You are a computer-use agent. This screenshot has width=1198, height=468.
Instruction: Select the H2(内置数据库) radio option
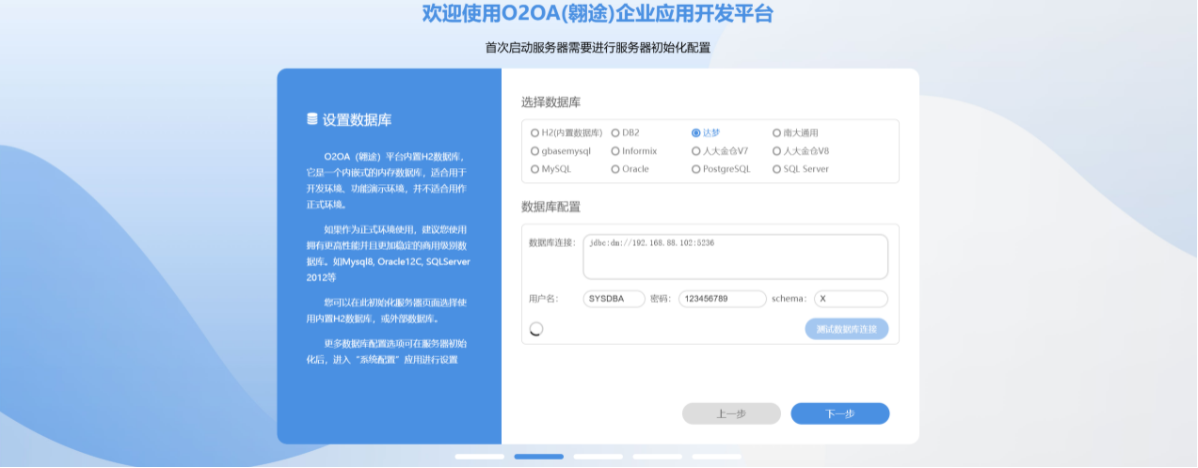click(x=566, y=132)
